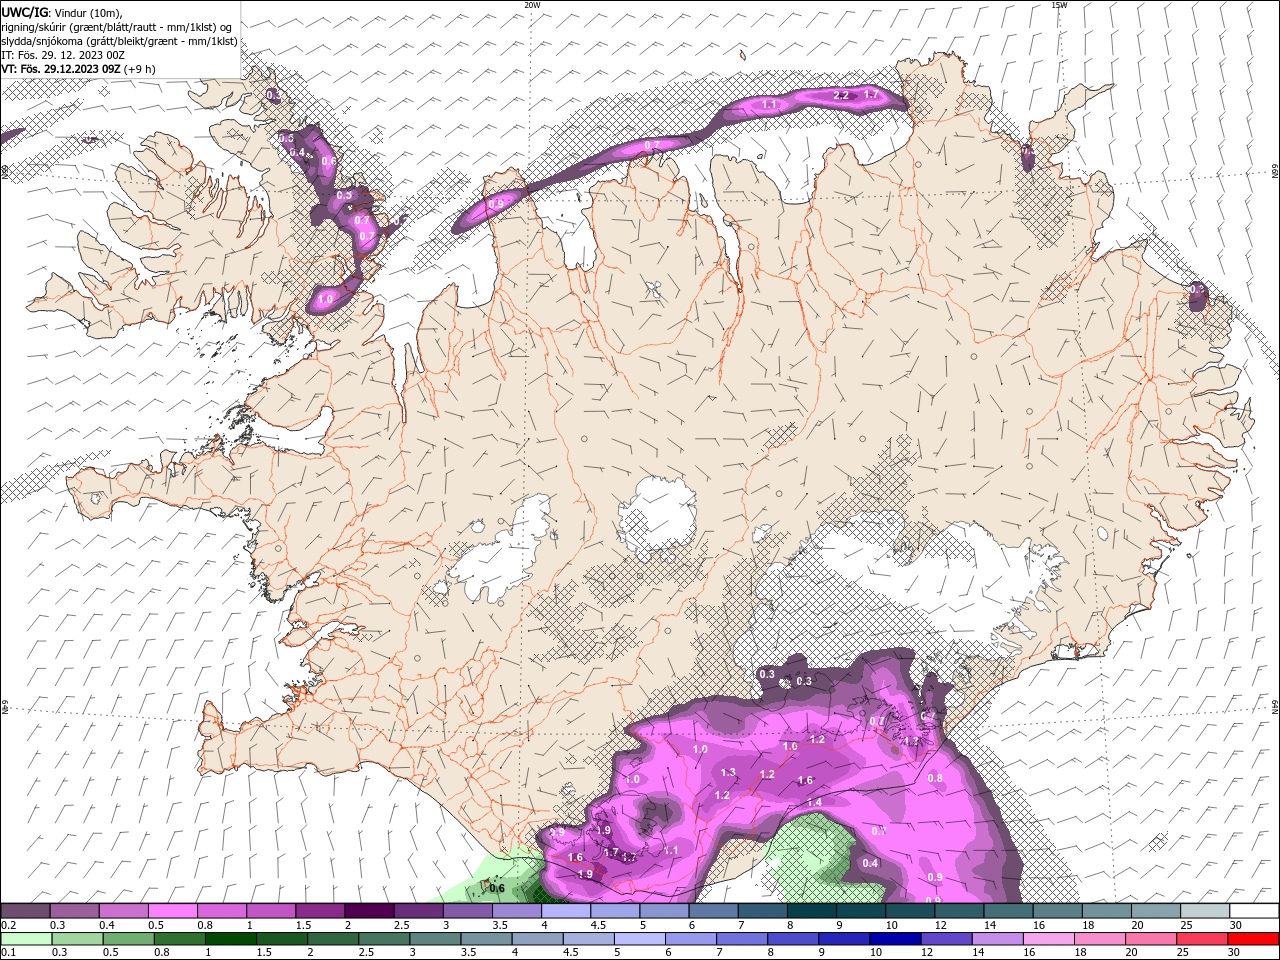Image resolution: width=1280 pixels, height=960 pixels.
Task: Pick the dark teal swatch after 8 on upper scale
Action: [x=811, y=911]
